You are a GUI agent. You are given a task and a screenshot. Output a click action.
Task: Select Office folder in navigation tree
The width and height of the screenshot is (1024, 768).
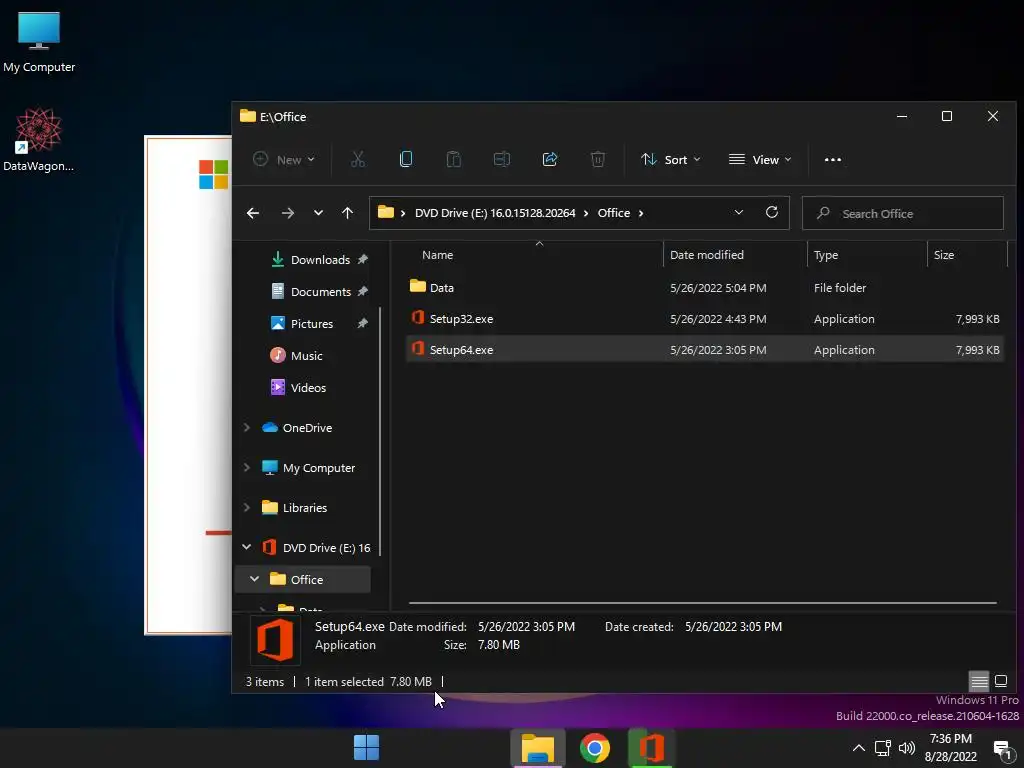pyautogui.click(x=306, y=579)
